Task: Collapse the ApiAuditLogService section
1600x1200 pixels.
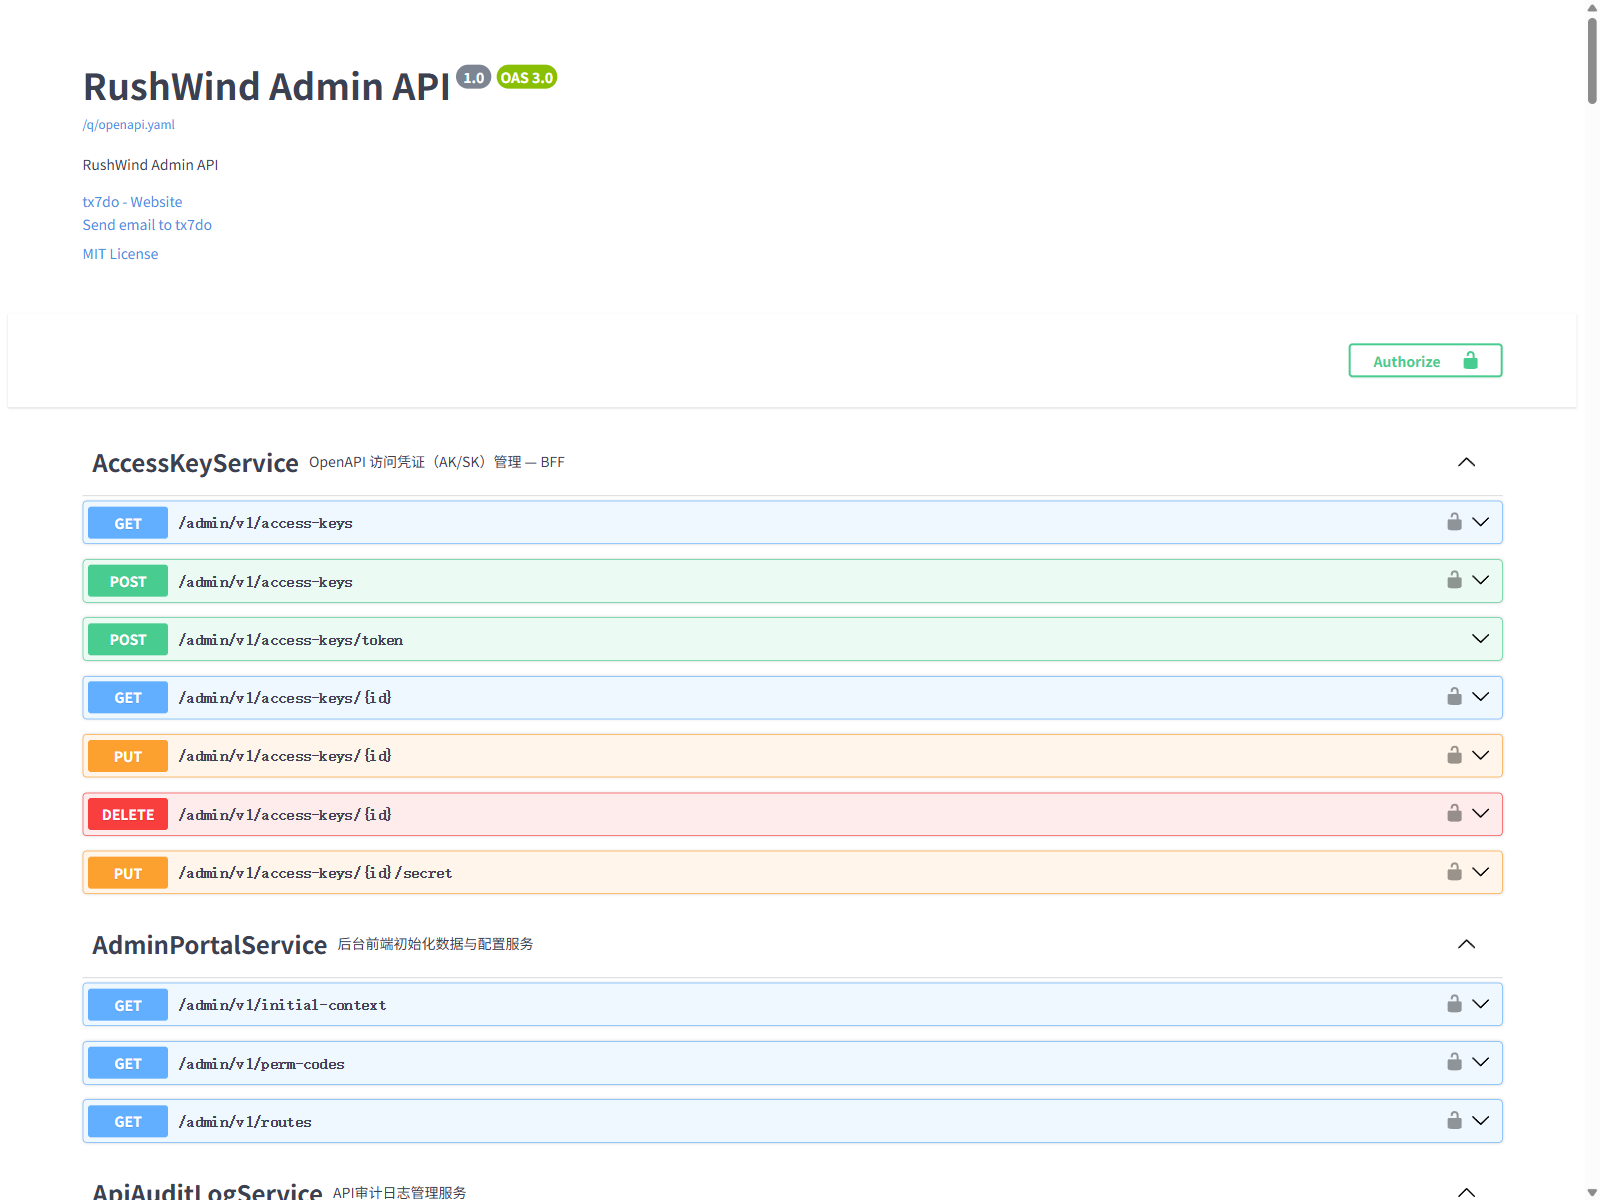Action: click(1467, 1191)
